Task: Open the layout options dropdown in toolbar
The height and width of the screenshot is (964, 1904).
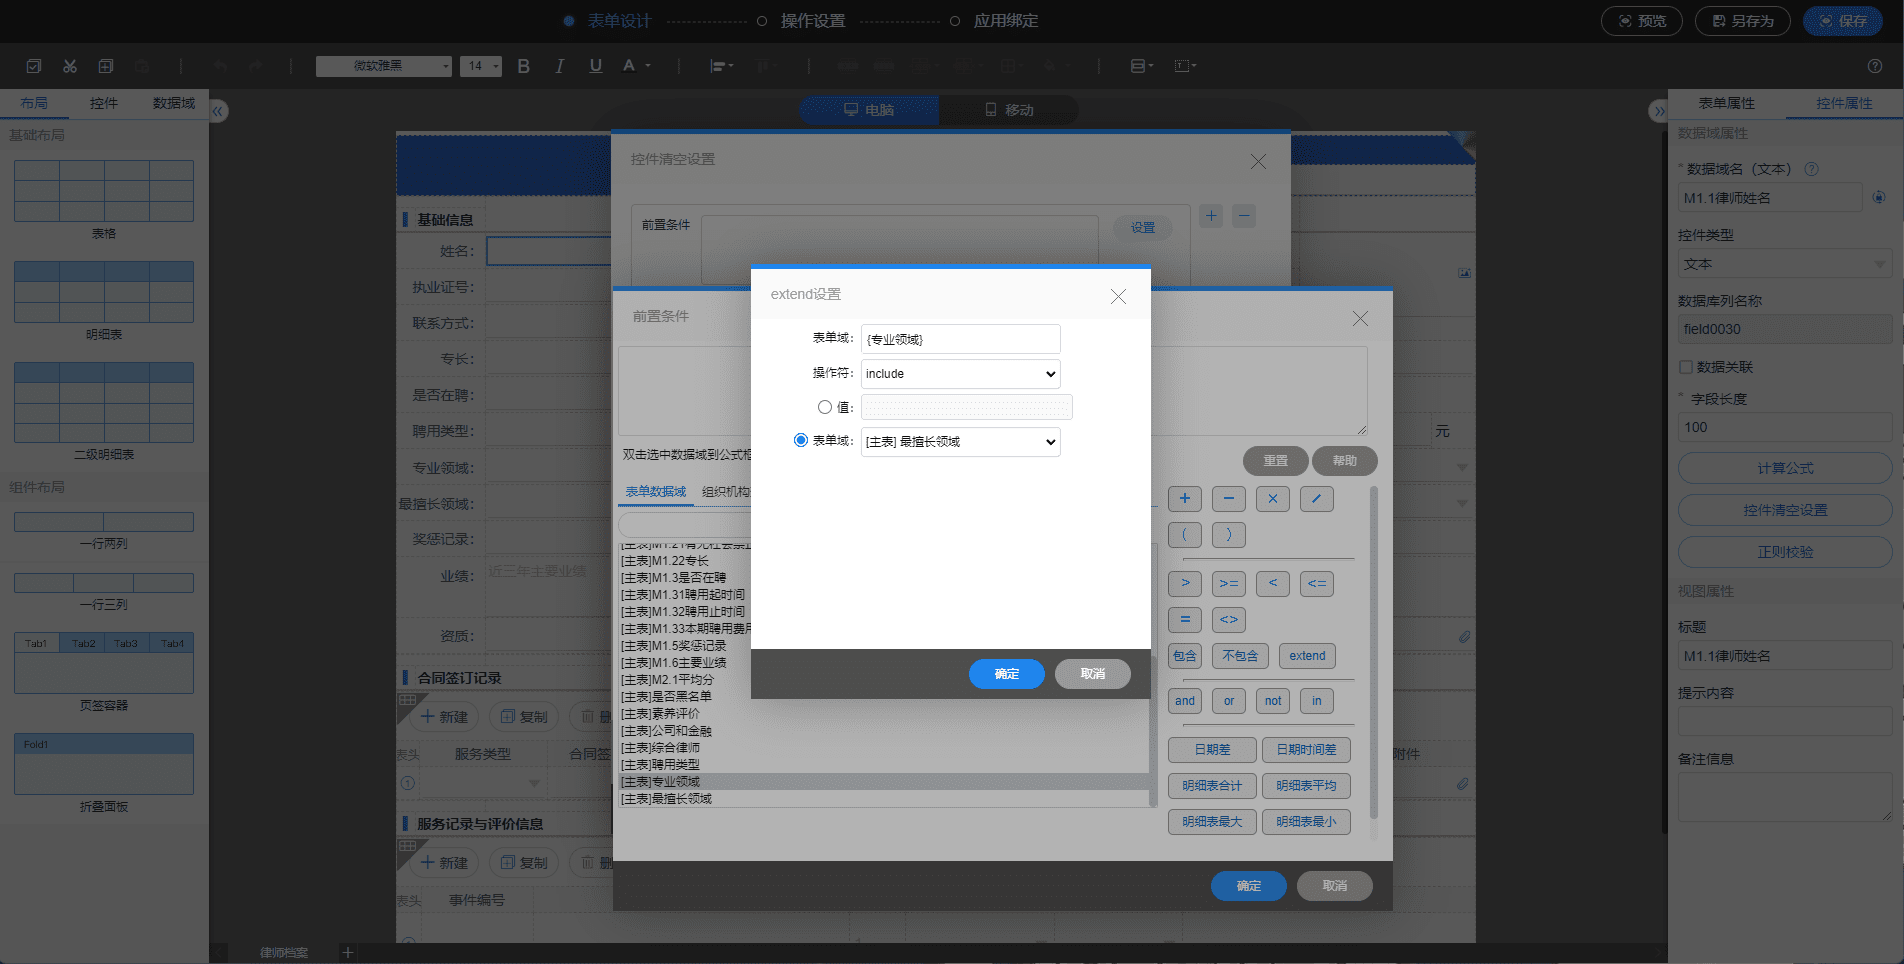Action: (1141, 66)
